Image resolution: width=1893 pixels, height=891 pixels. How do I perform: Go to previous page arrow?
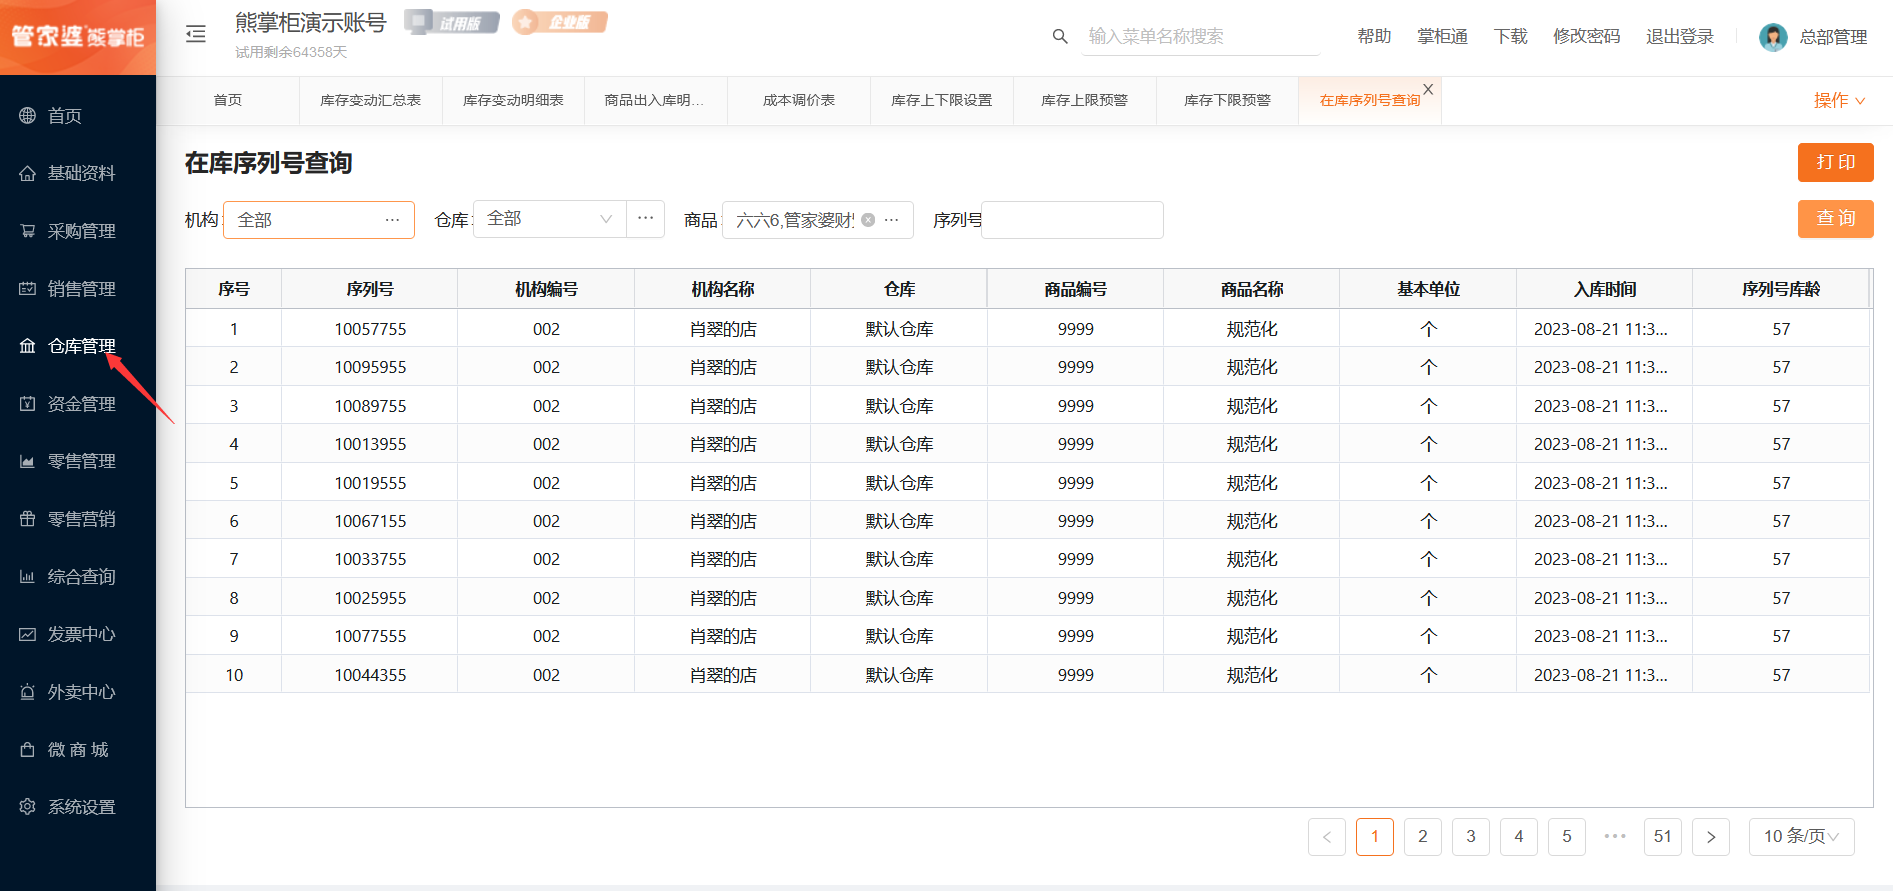coord(1327,837)
